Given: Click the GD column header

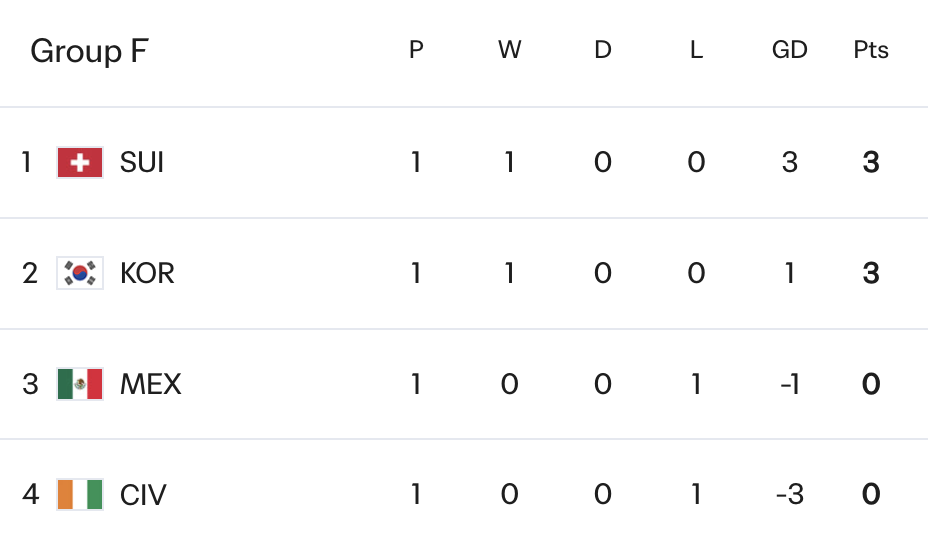Looking at the screenshot, I should point(789,50).
